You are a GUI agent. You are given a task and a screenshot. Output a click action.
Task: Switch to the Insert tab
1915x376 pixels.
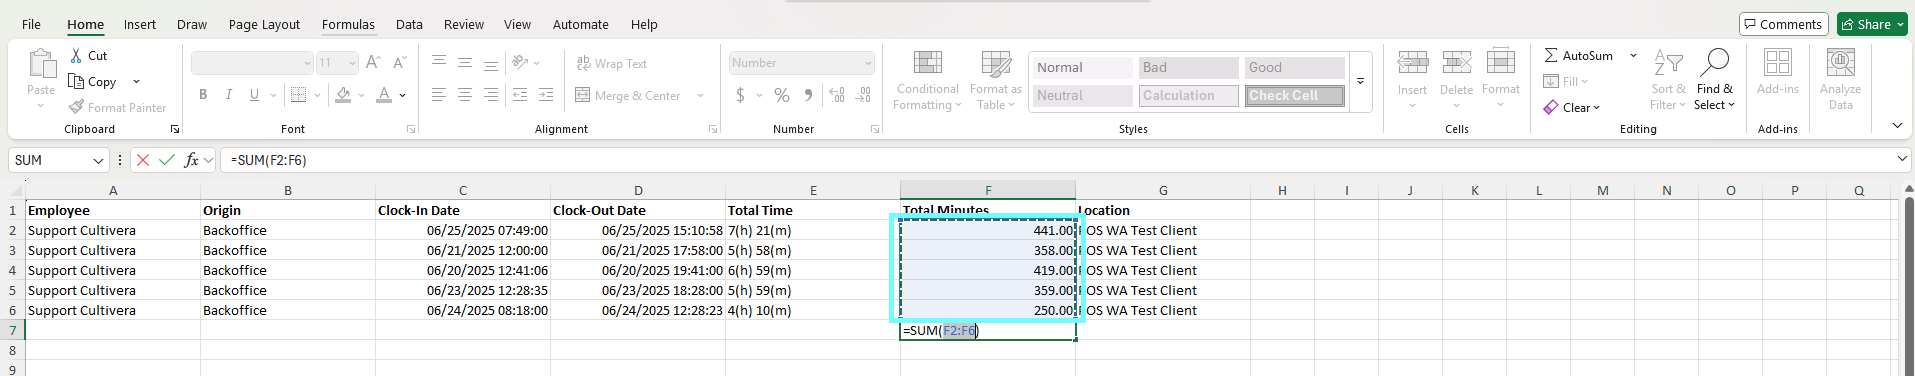(x=140, y=24)
